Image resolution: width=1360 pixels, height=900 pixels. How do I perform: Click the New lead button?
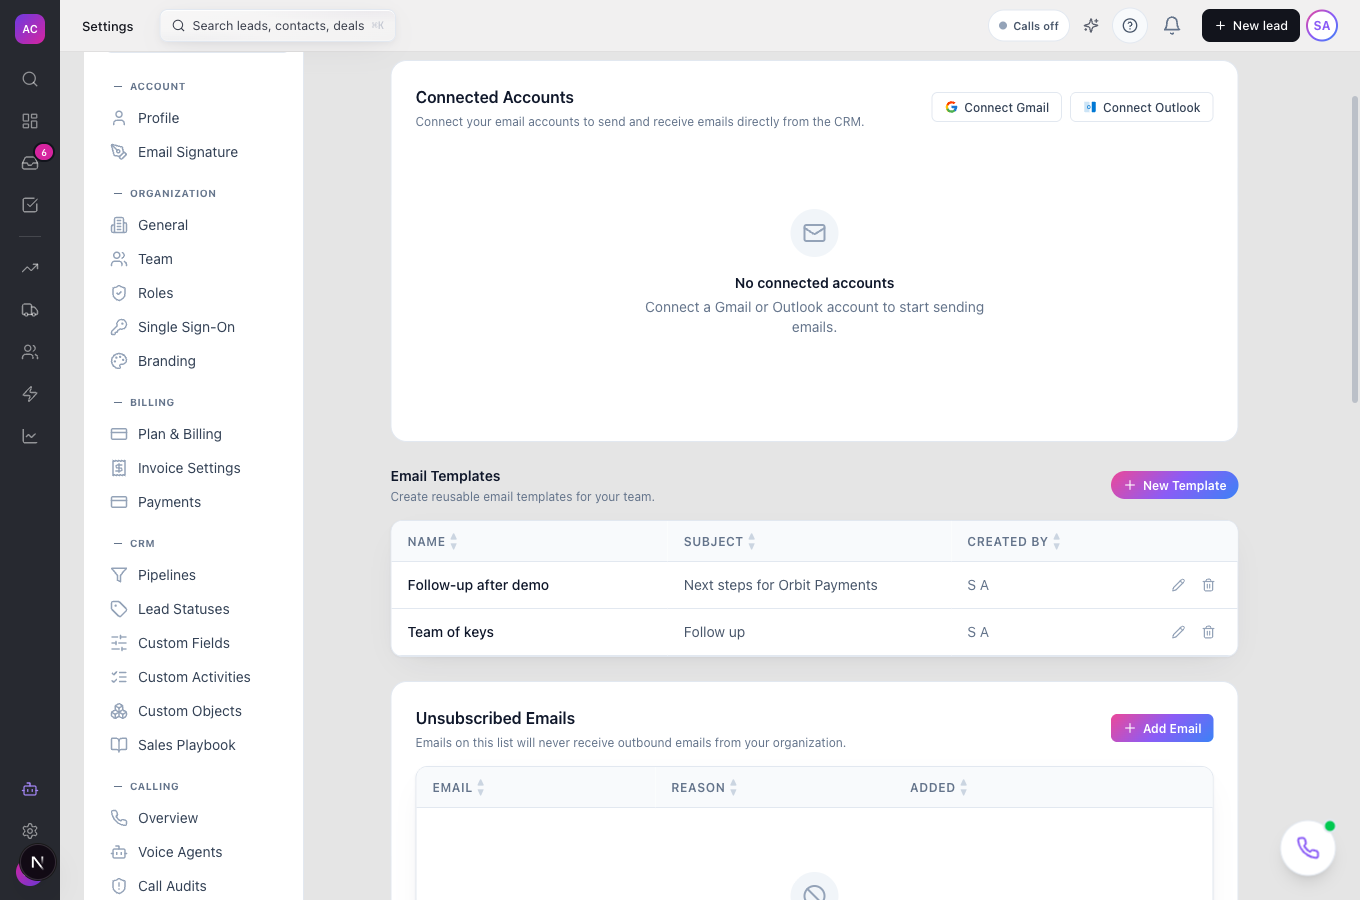click(x=1251, y=26)
